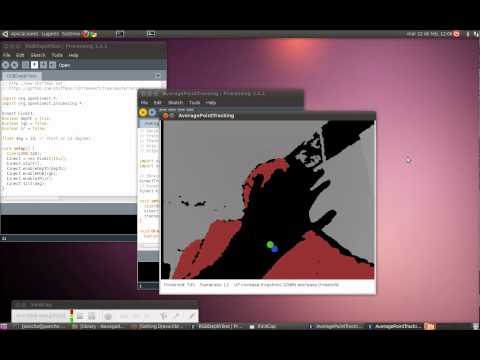Screen dimensions: 480x360
Task: Click black console area of RGBDepthTest window
Action: [x=69, y=224]
